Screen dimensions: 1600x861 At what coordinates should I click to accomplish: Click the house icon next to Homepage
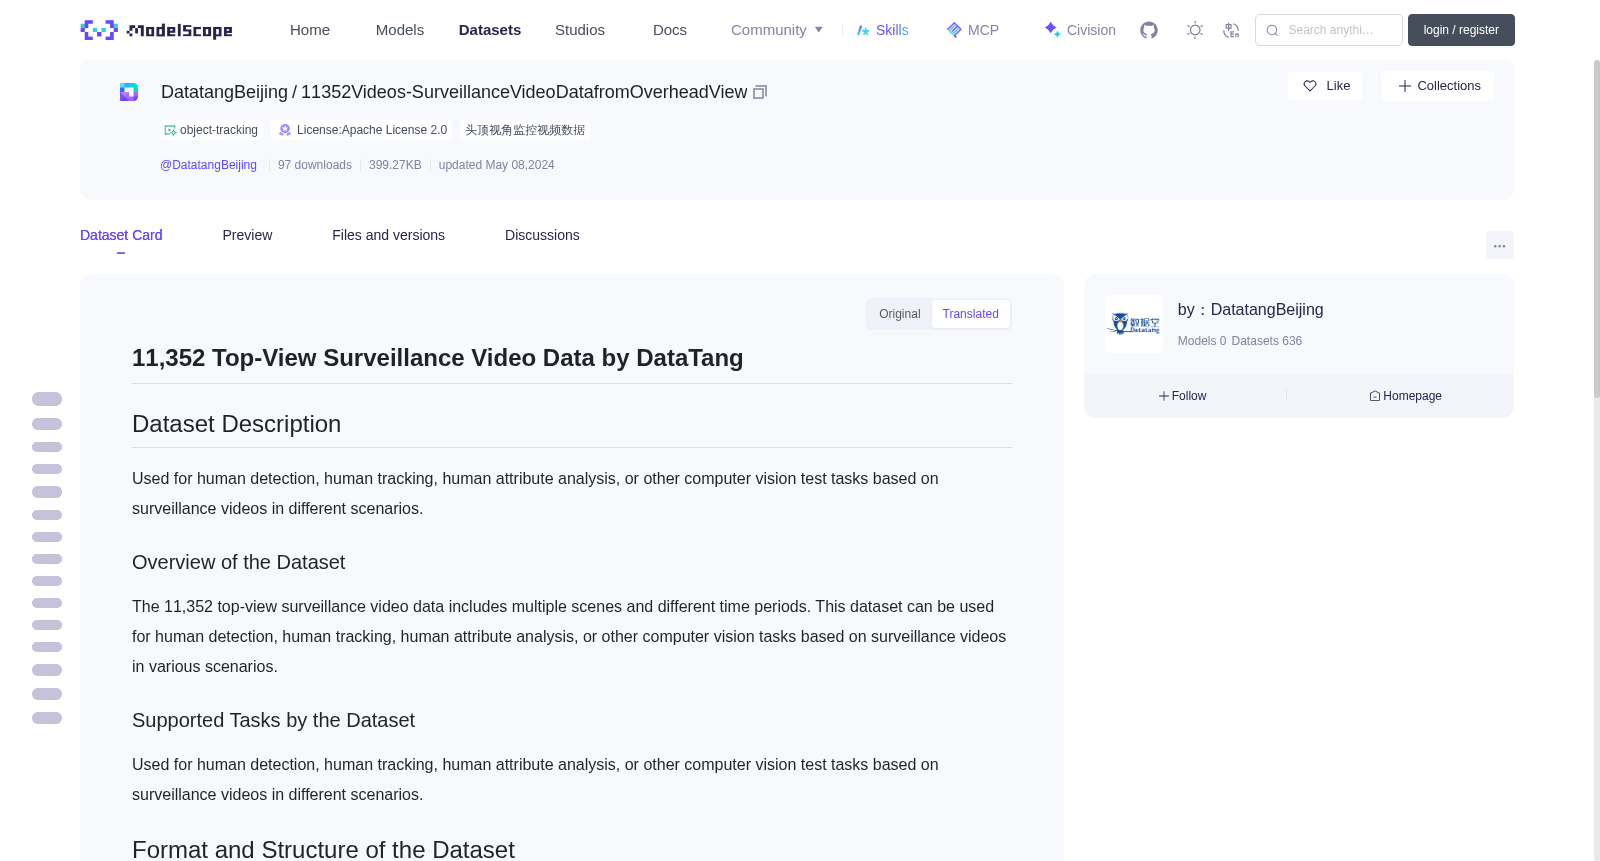point(1375,396)
